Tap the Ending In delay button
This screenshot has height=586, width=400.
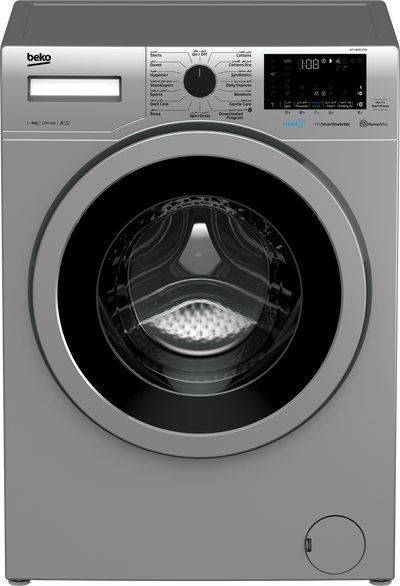(345, 104)
